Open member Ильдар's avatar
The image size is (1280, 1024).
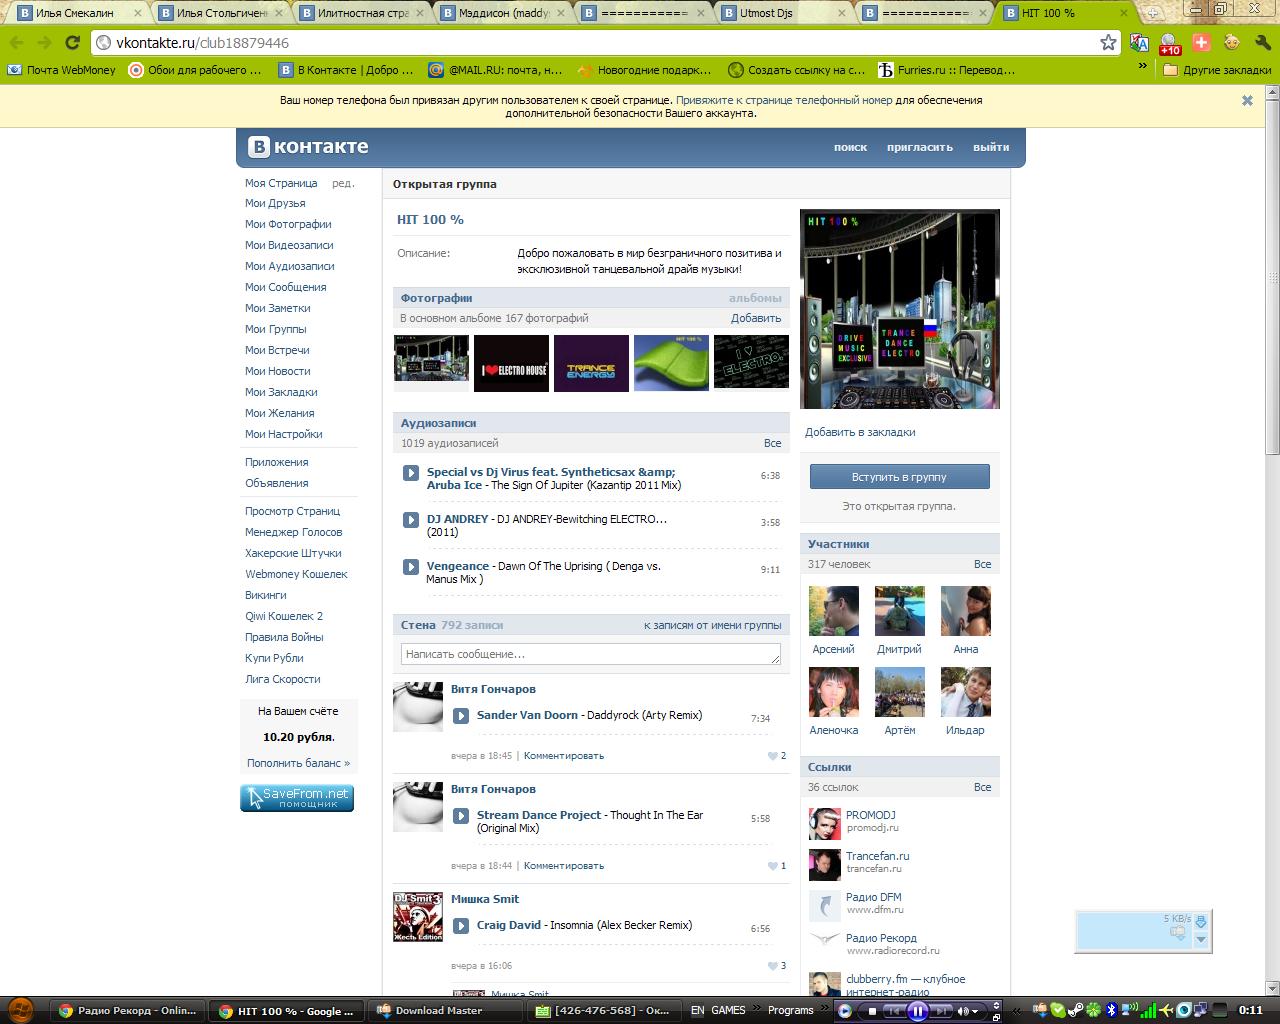(965, 692)
